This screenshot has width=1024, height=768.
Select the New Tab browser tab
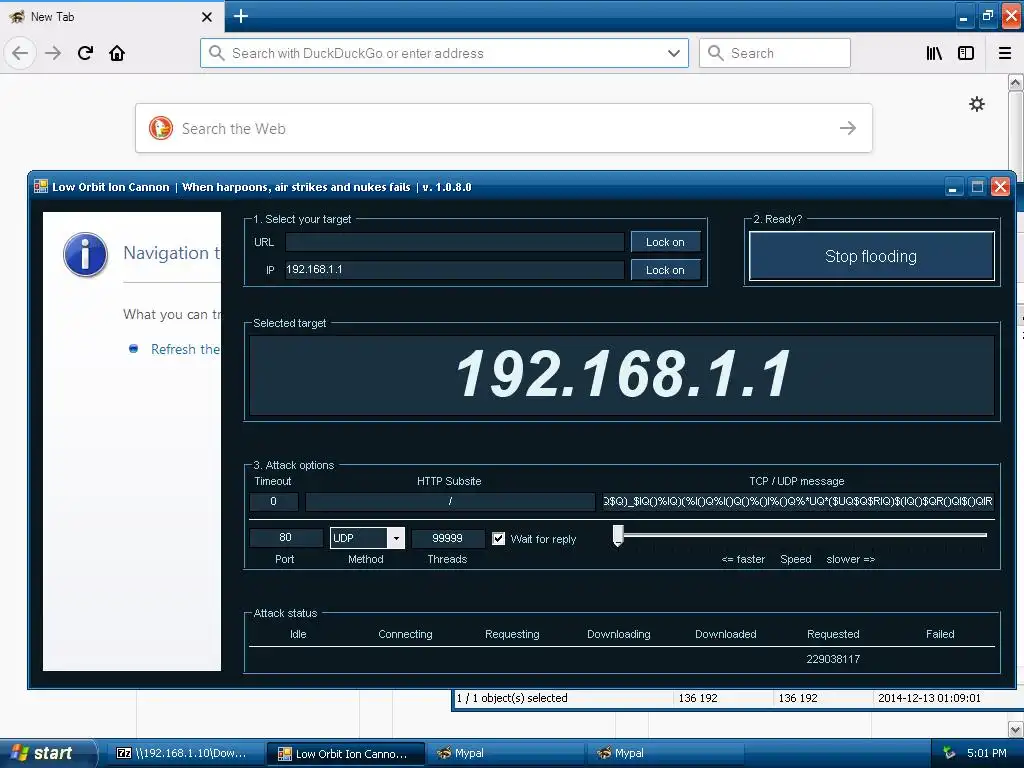click(x=111, y=16)
